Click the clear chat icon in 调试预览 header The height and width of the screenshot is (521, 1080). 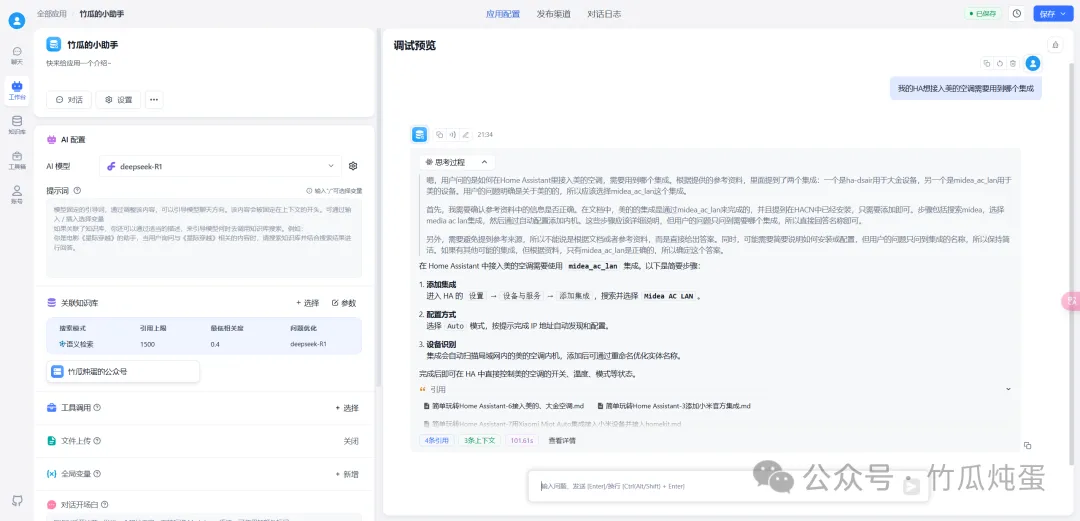click(x=1055, y=45)
